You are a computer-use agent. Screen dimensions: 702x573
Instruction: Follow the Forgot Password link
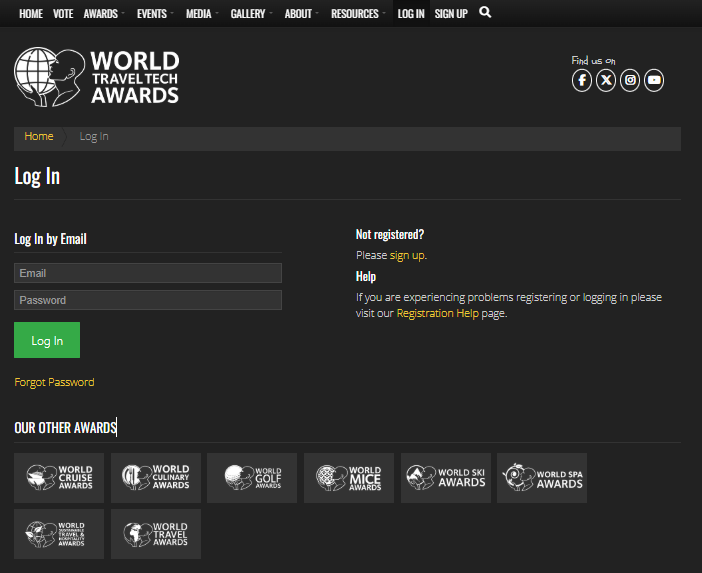(54, 382)
